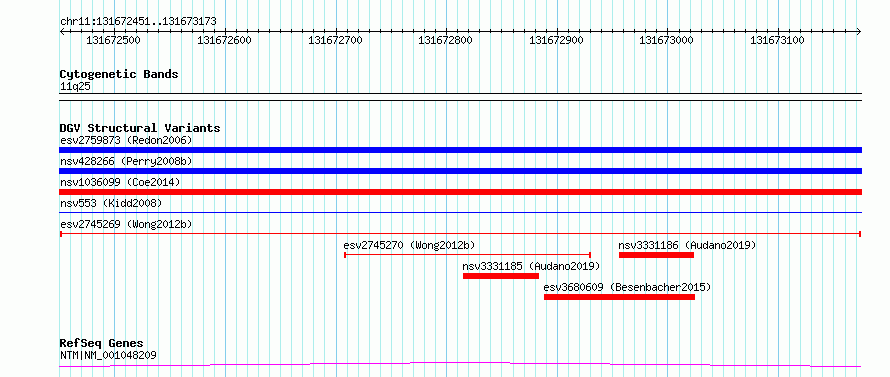Viewport: 890px width, 377px height.
Task: Click ruler position 131673000
Action: 667,40
